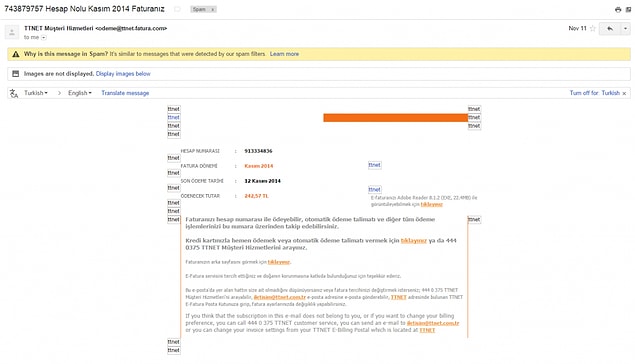The height and width of the screenshot is (364, 635).
Task: Click 'Turn off for: Turkish'
Action: coord(595,93)
